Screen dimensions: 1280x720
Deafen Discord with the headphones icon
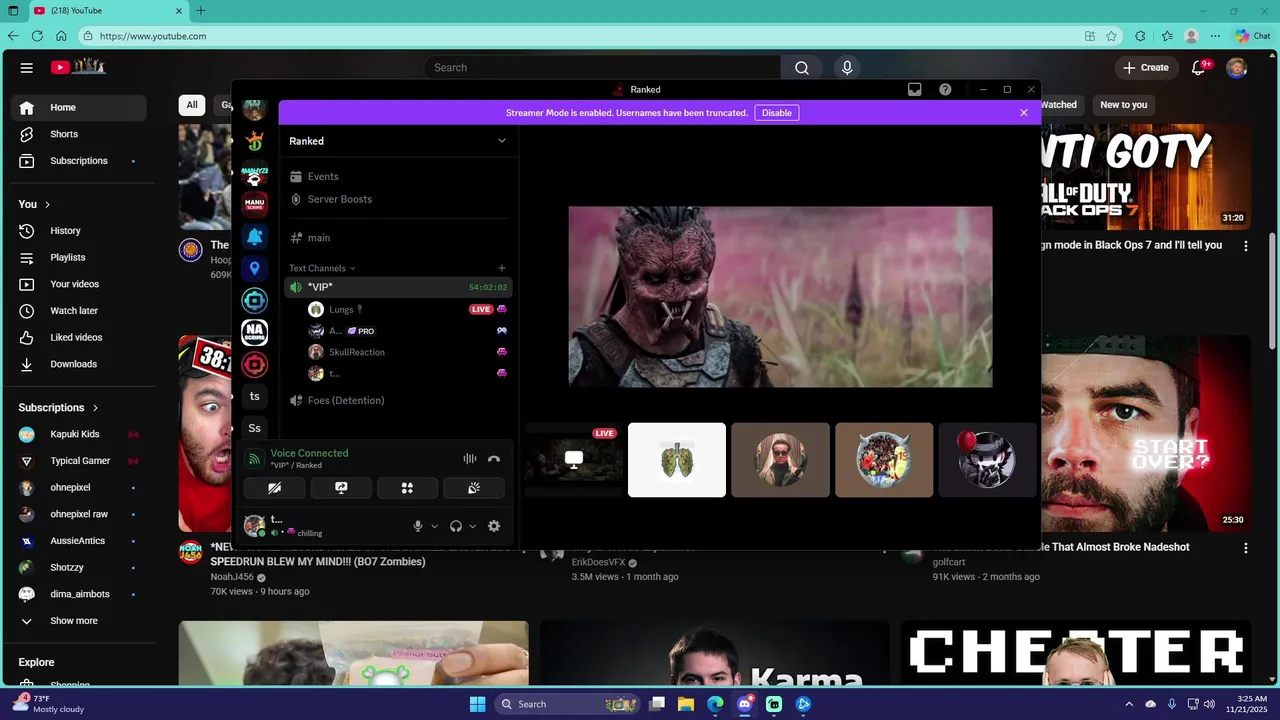click(456, 526)
